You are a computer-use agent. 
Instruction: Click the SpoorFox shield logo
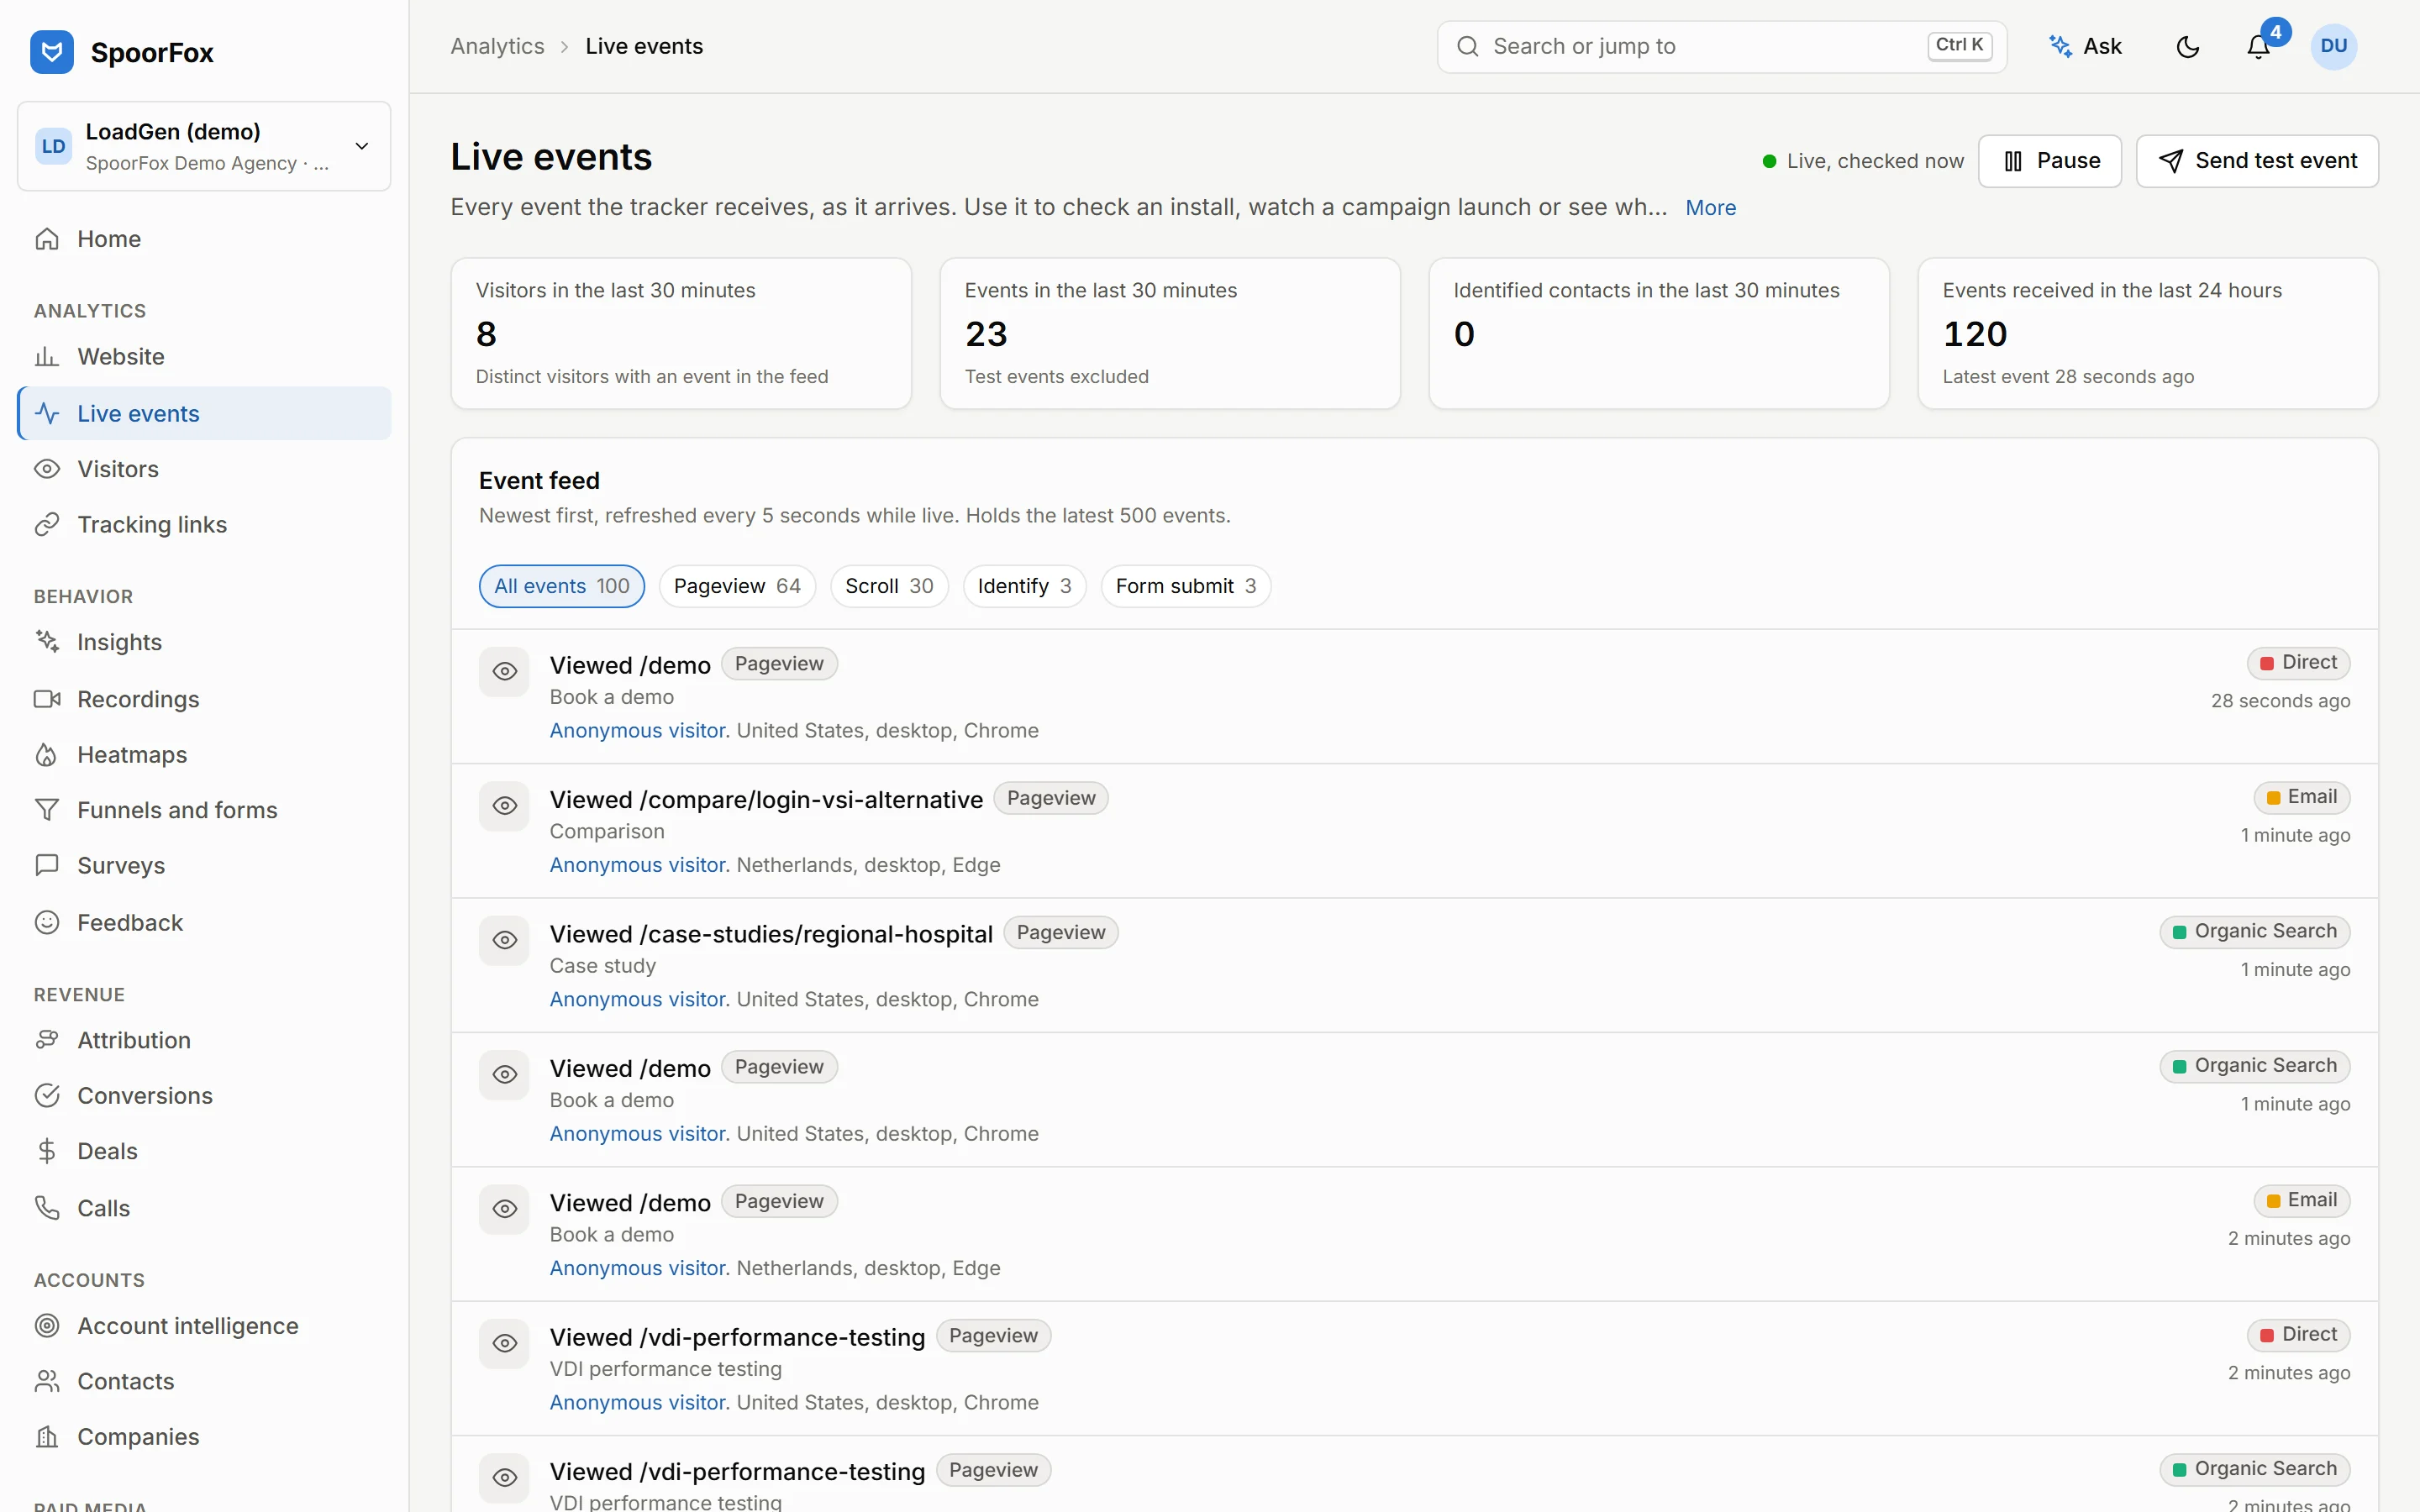point(52,52)
